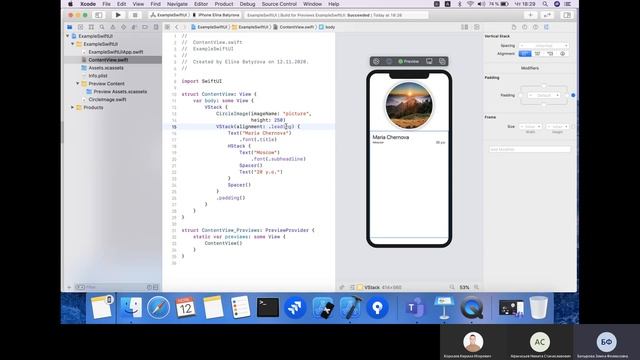The height and width of the screenshot is (360, 640).
Task: Collapse the ExampleSwiftUI project root
Action: 68,36
